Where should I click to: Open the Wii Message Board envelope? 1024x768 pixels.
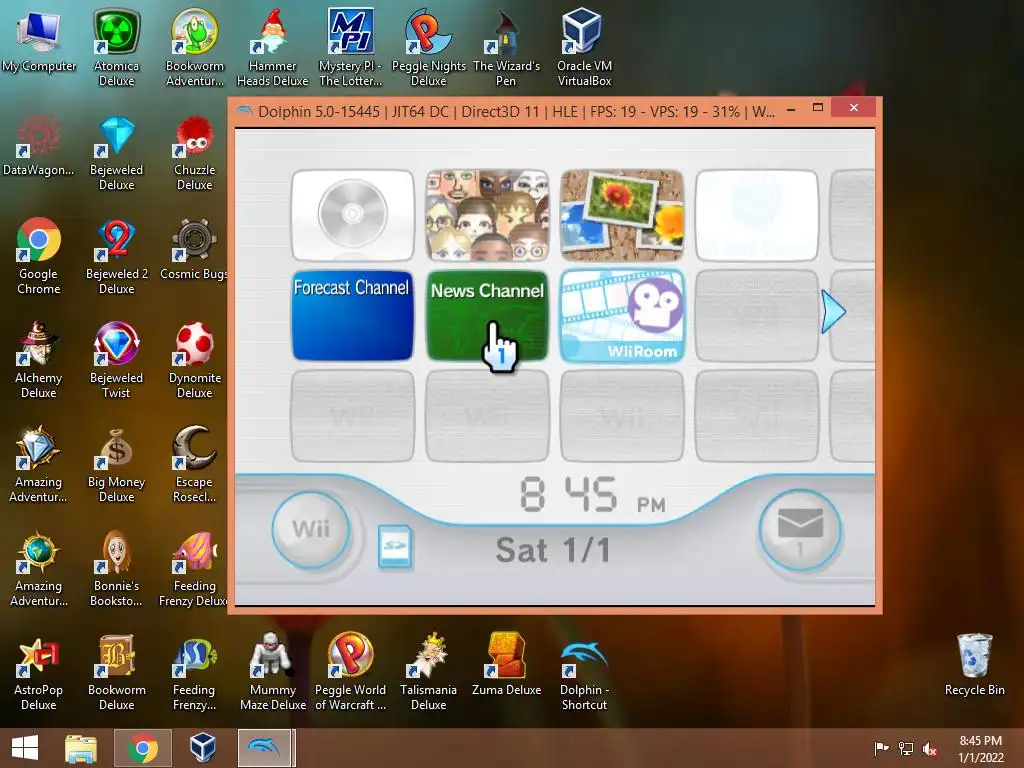click(x=800, y=530)
